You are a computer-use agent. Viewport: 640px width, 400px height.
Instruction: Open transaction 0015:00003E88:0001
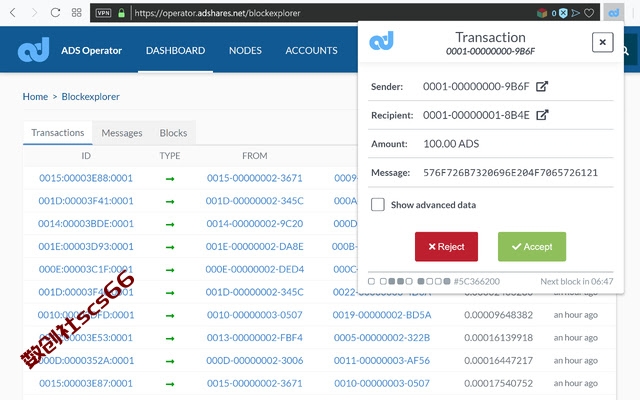[x=86, y=178]
